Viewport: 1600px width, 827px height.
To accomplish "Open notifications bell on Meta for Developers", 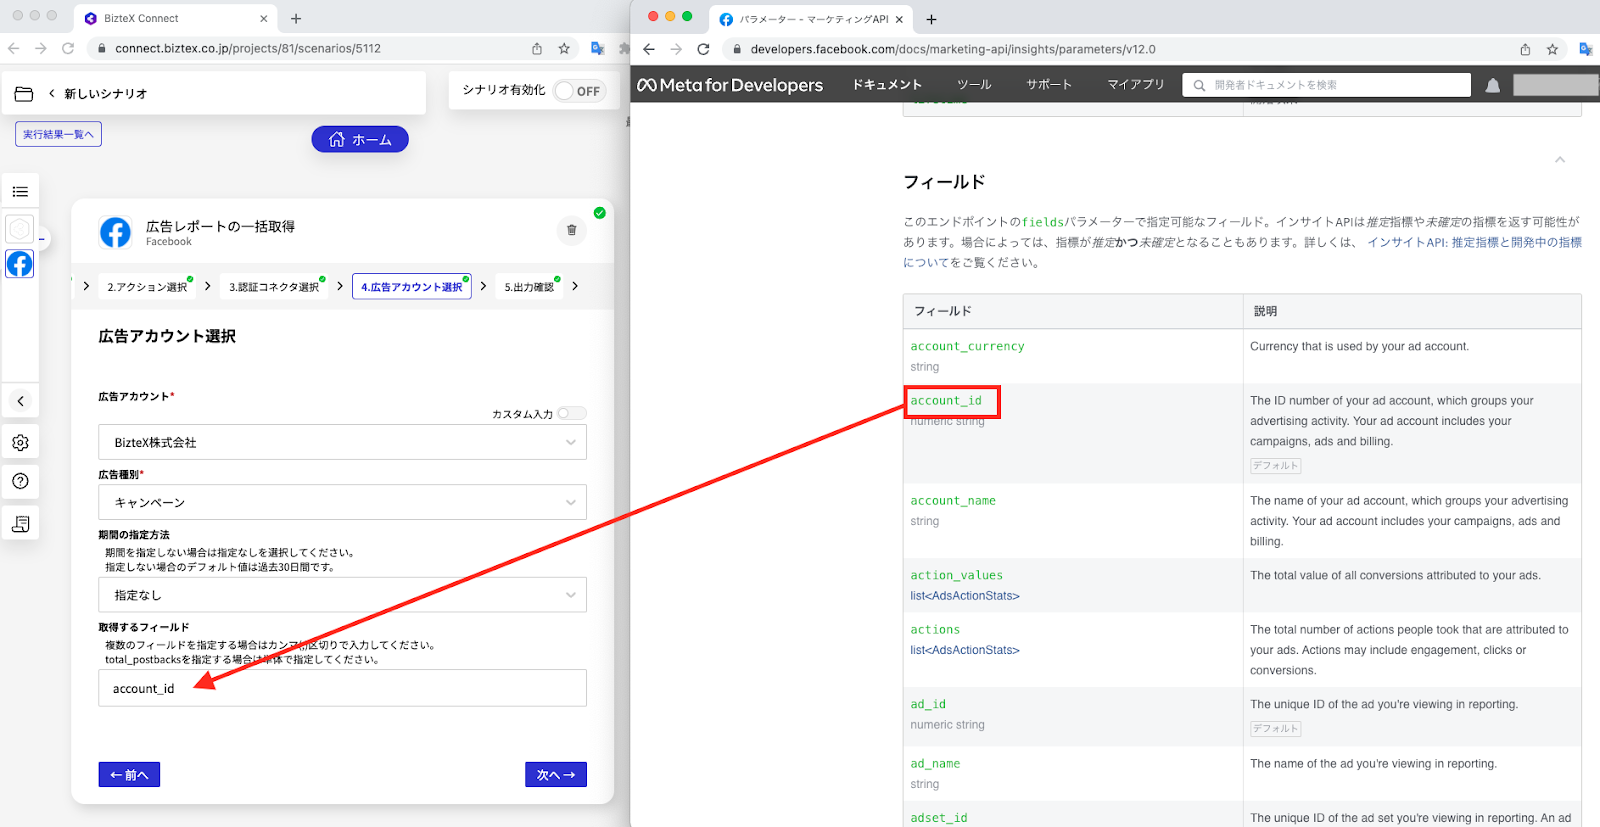I will 1493,86.
